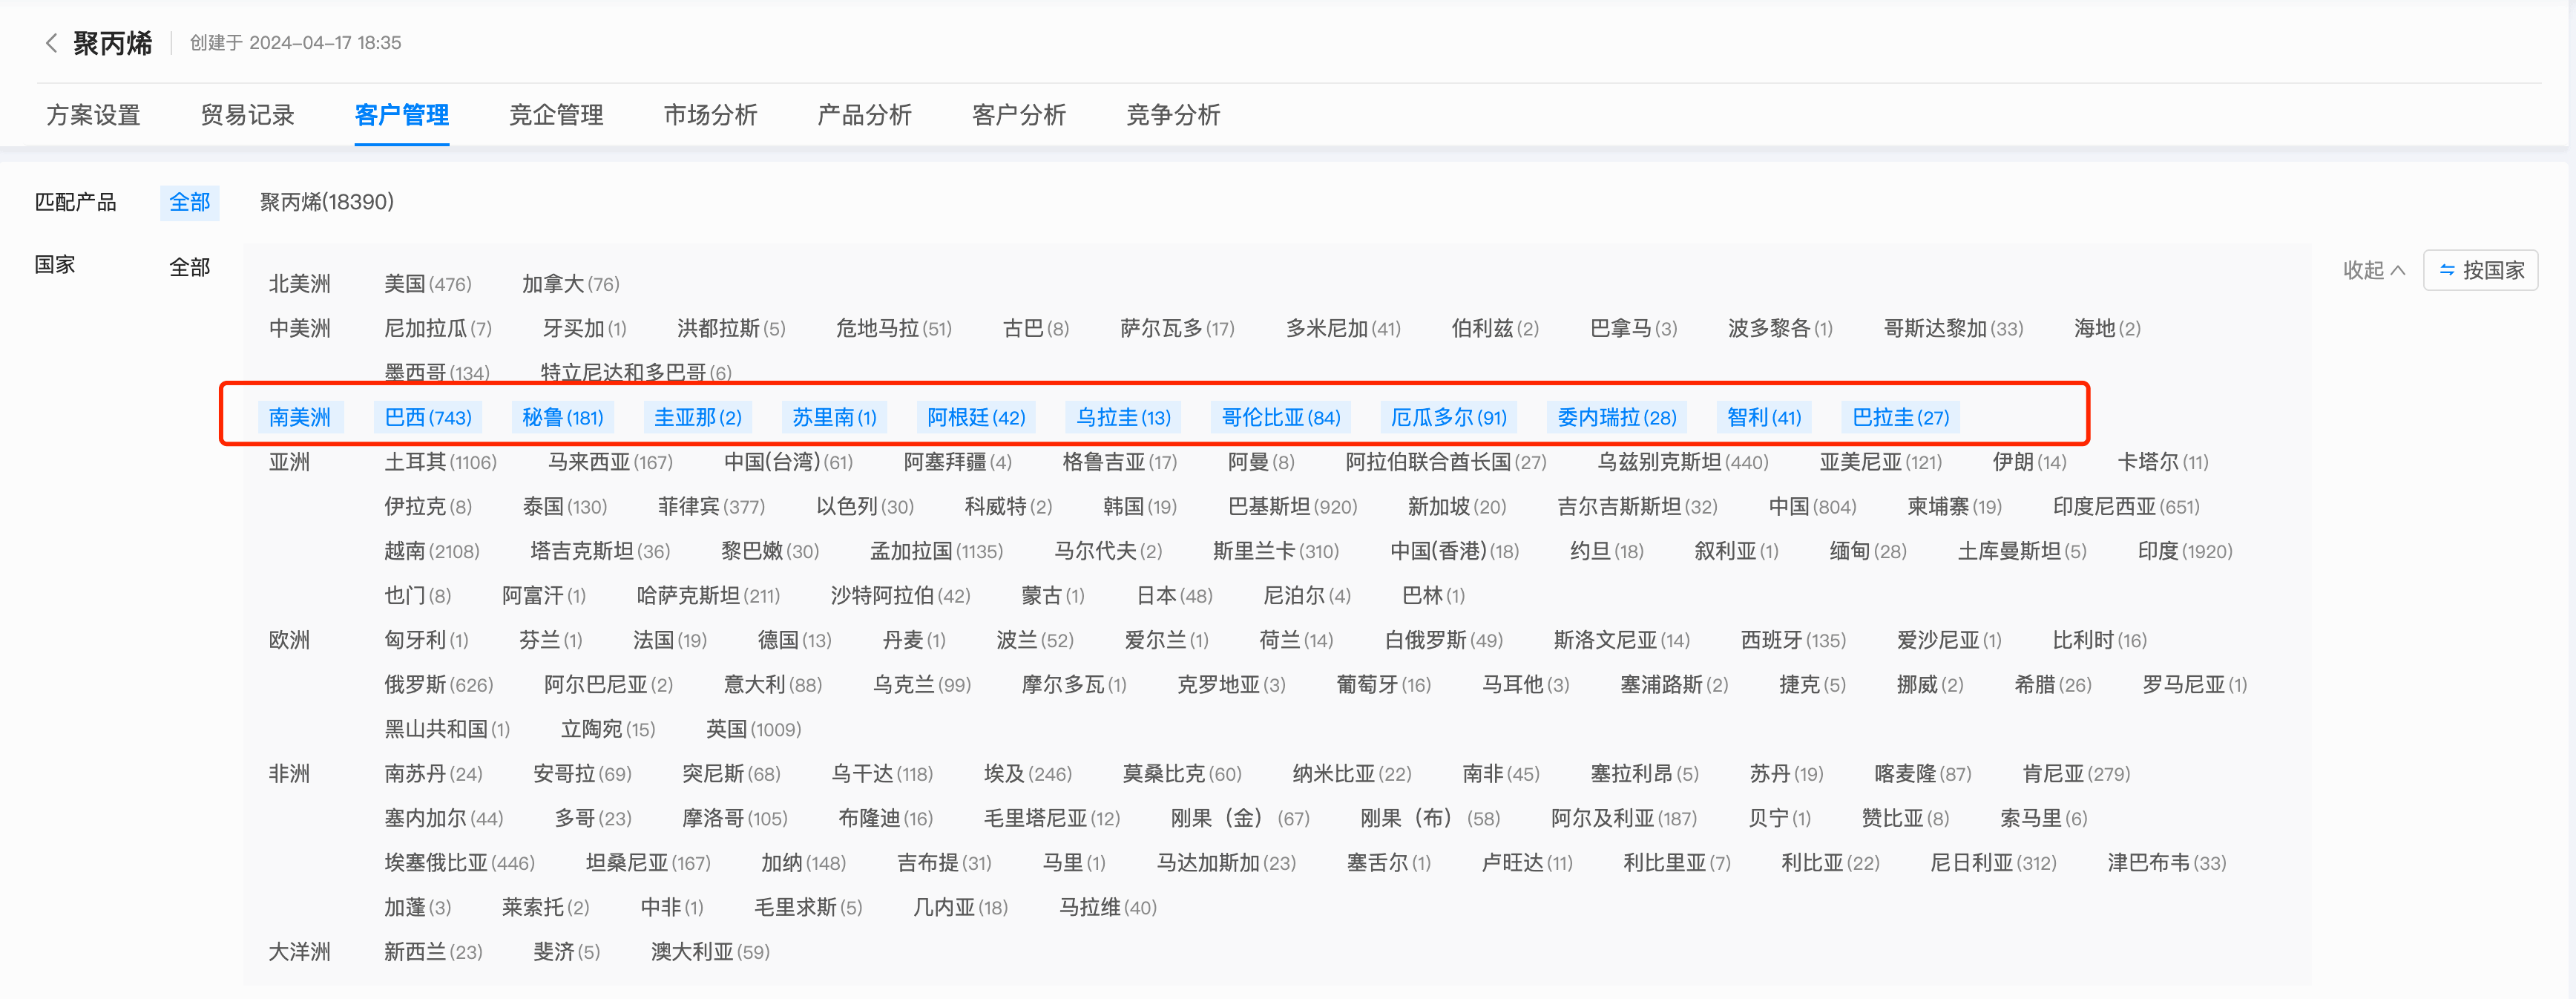2576x999 pixels.
Task: Select 美国(476) under 北美洲
Action: click(x=428, y=283)
